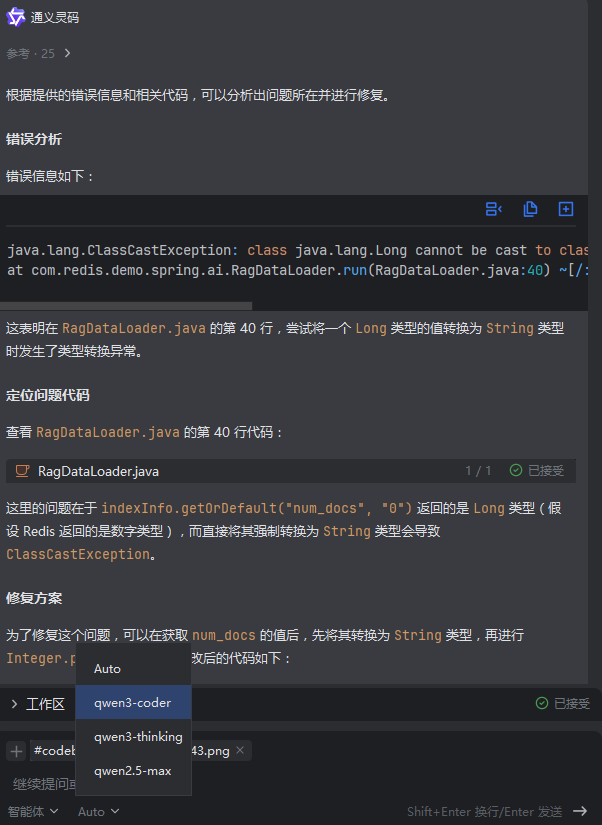Image resolution: width=602 pixels, height=825 pixels.
Task: Click the Java cup icon on file card
Action: point(21,471)
